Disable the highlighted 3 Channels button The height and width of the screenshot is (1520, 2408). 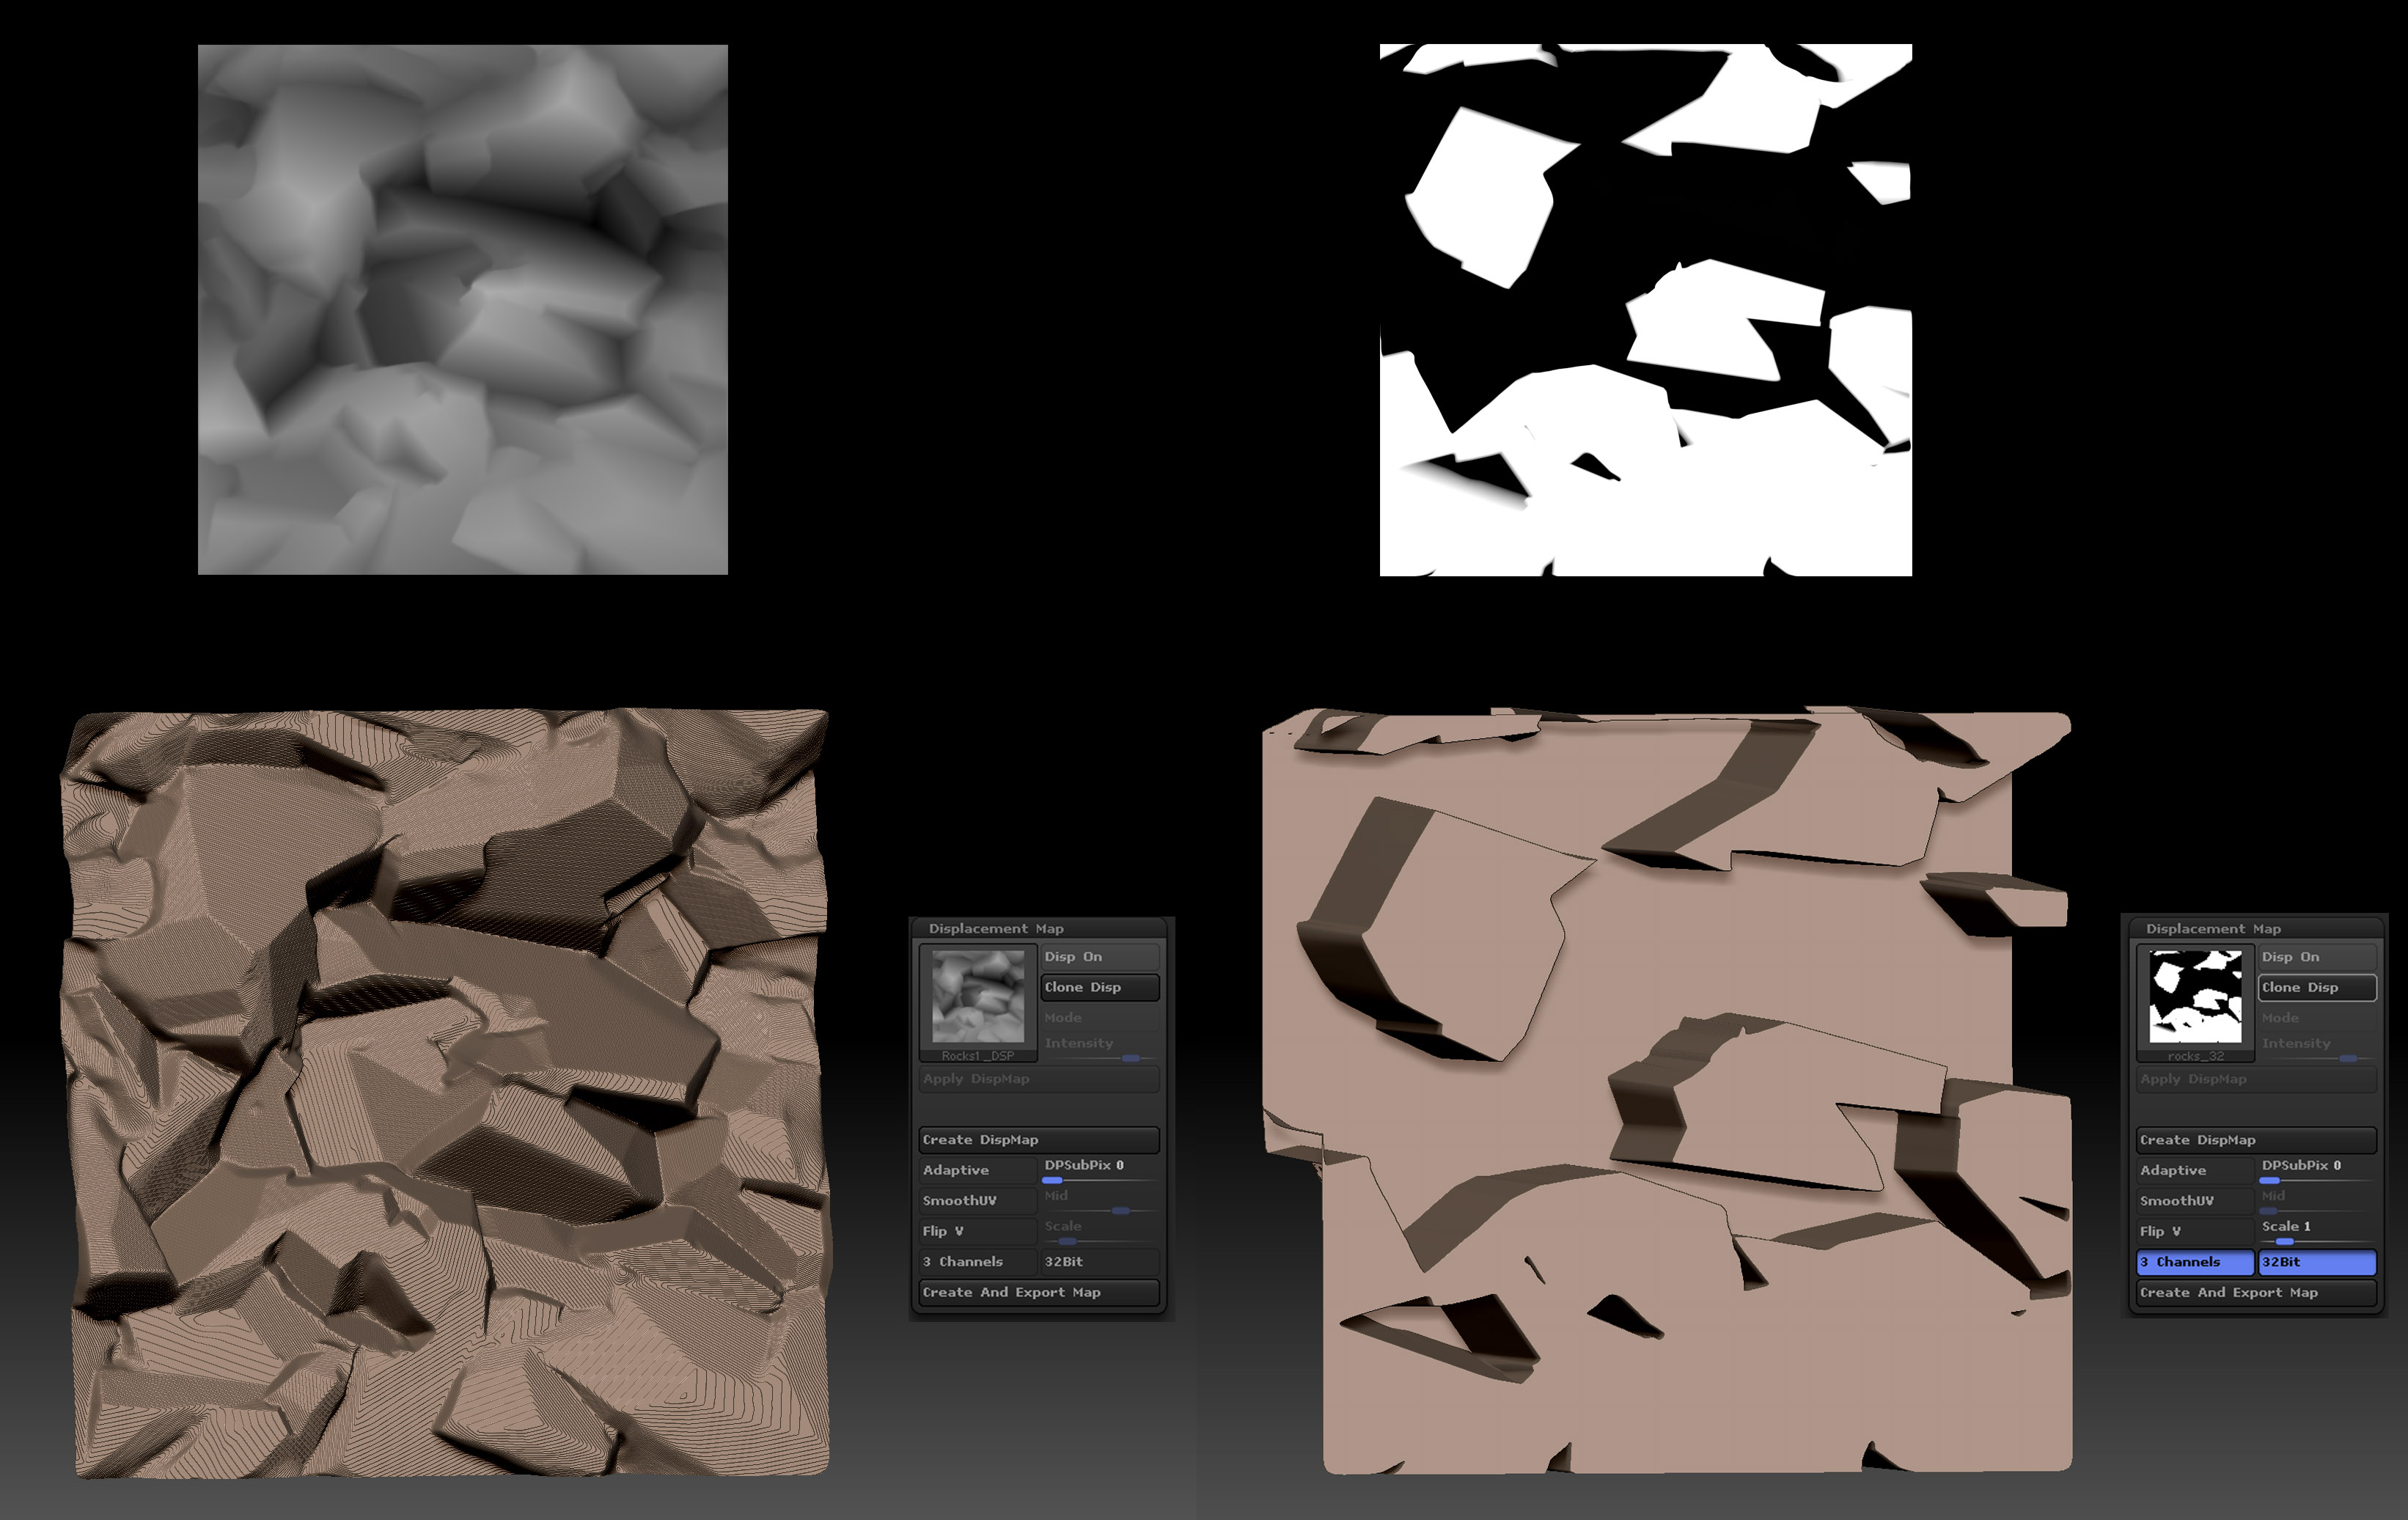click(x=2195, y=1262)
